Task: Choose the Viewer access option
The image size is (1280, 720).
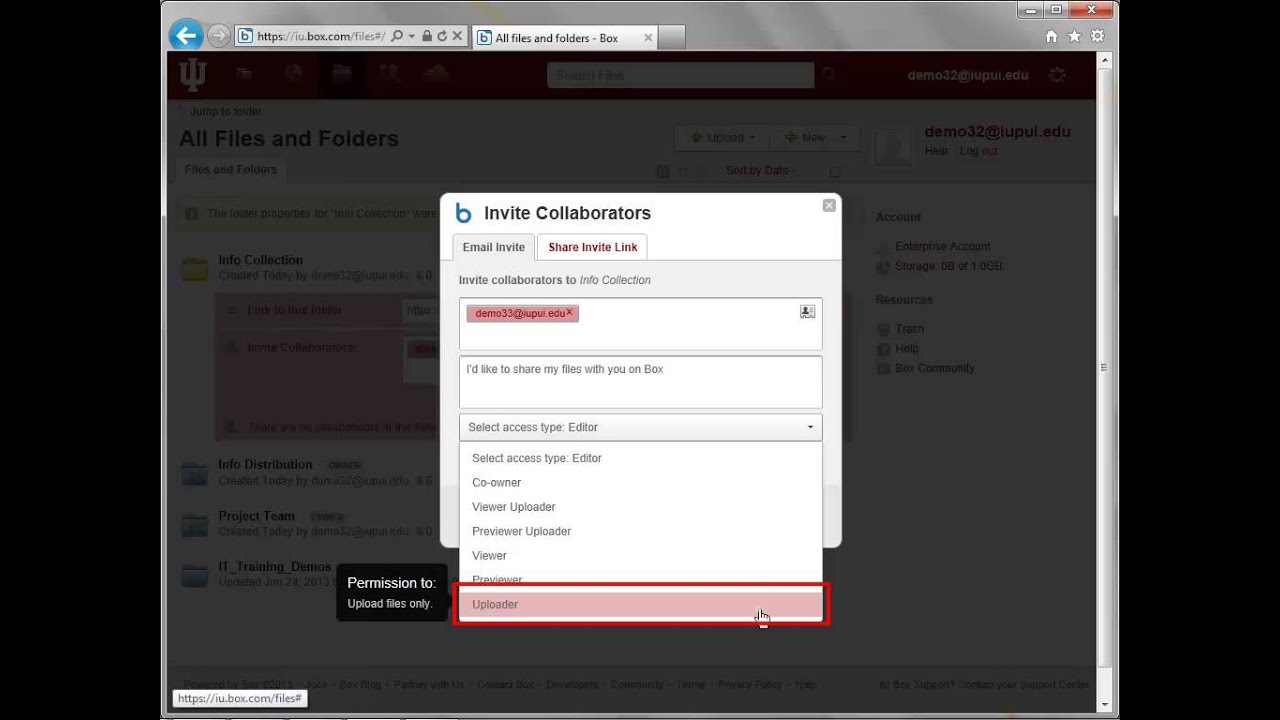Action: pyautogui.click(x=641, y=555)
